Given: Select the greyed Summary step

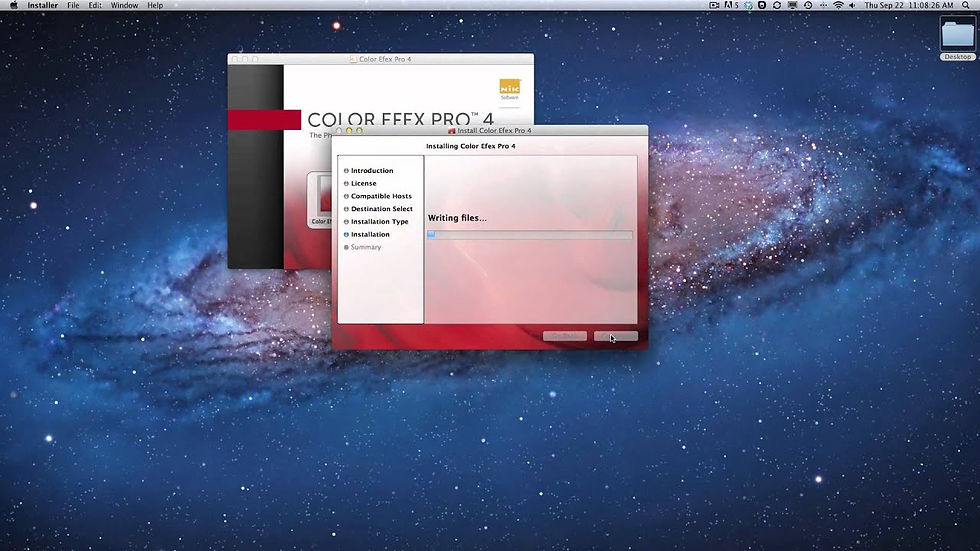Looking at the screenshot, I should 365,247.
